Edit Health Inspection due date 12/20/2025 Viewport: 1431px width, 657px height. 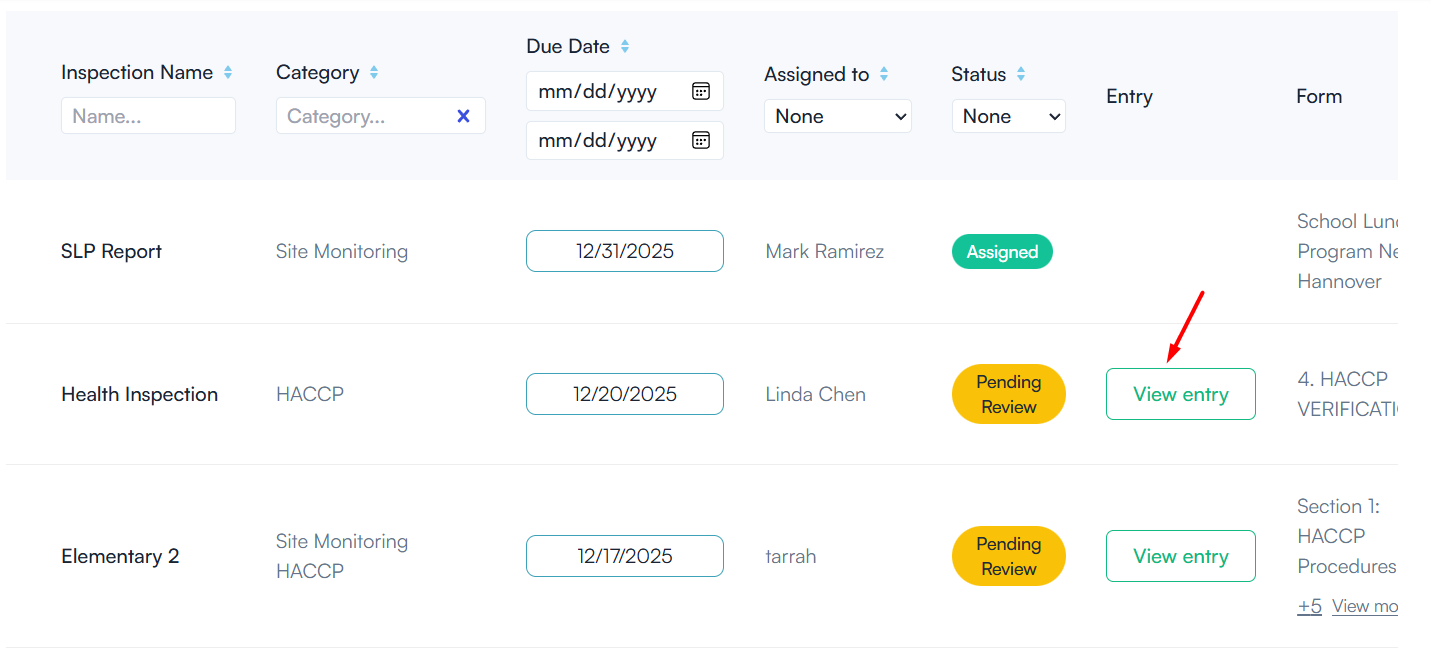click(x=624, y=394)
